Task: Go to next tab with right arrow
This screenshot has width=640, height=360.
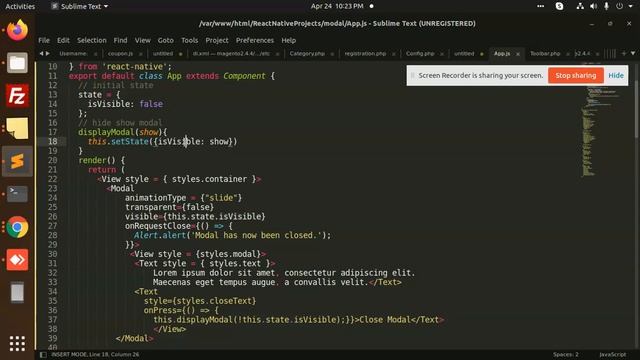Action: click(48, 53)
